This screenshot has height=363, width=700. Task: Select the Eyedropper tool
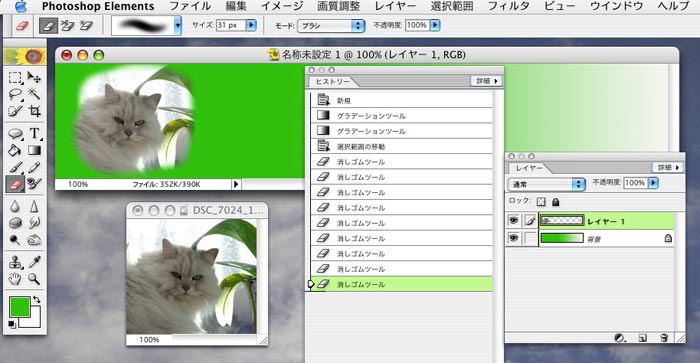[34, 262]
